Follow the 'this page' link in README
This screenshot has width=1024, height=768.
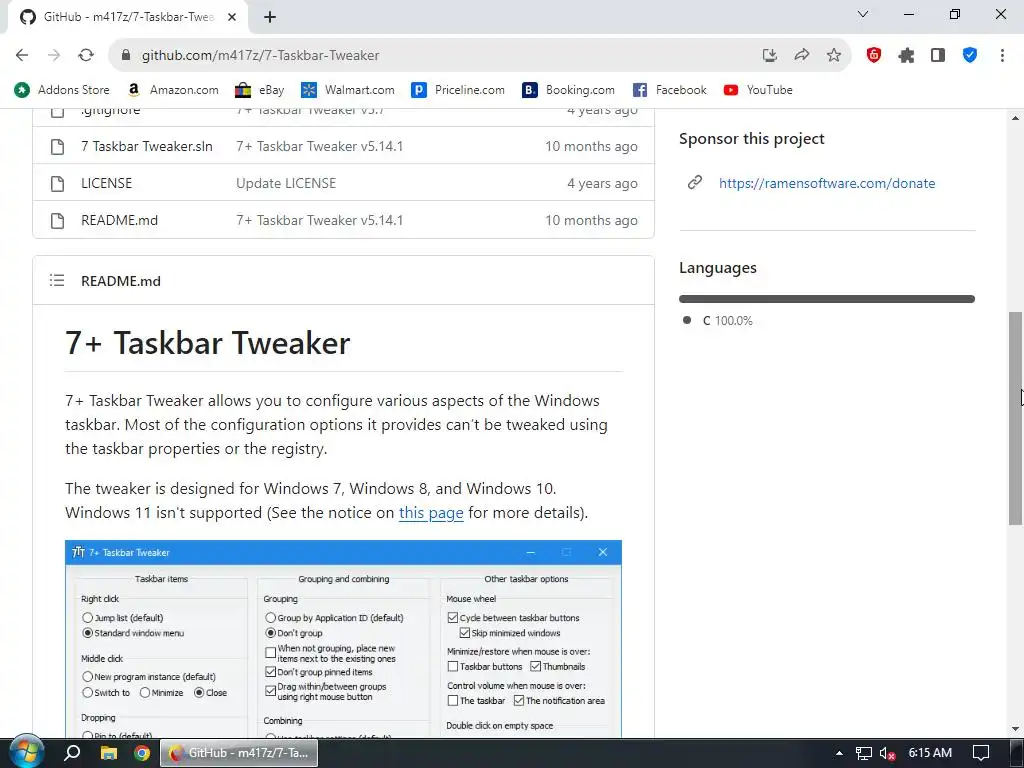coord(431,513)
